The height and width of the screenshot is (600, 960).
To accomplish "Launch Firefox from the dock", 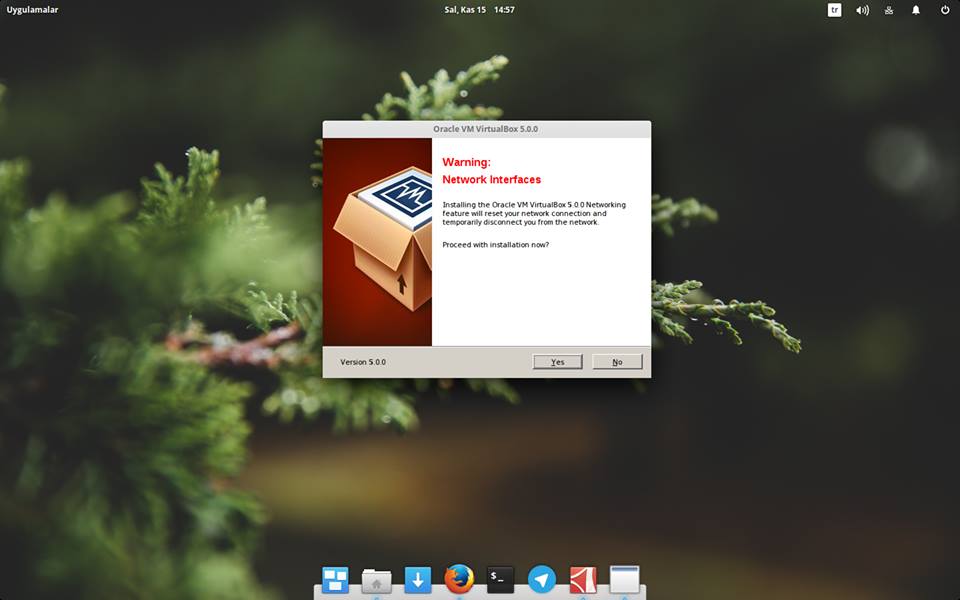I will pos(459,579).
